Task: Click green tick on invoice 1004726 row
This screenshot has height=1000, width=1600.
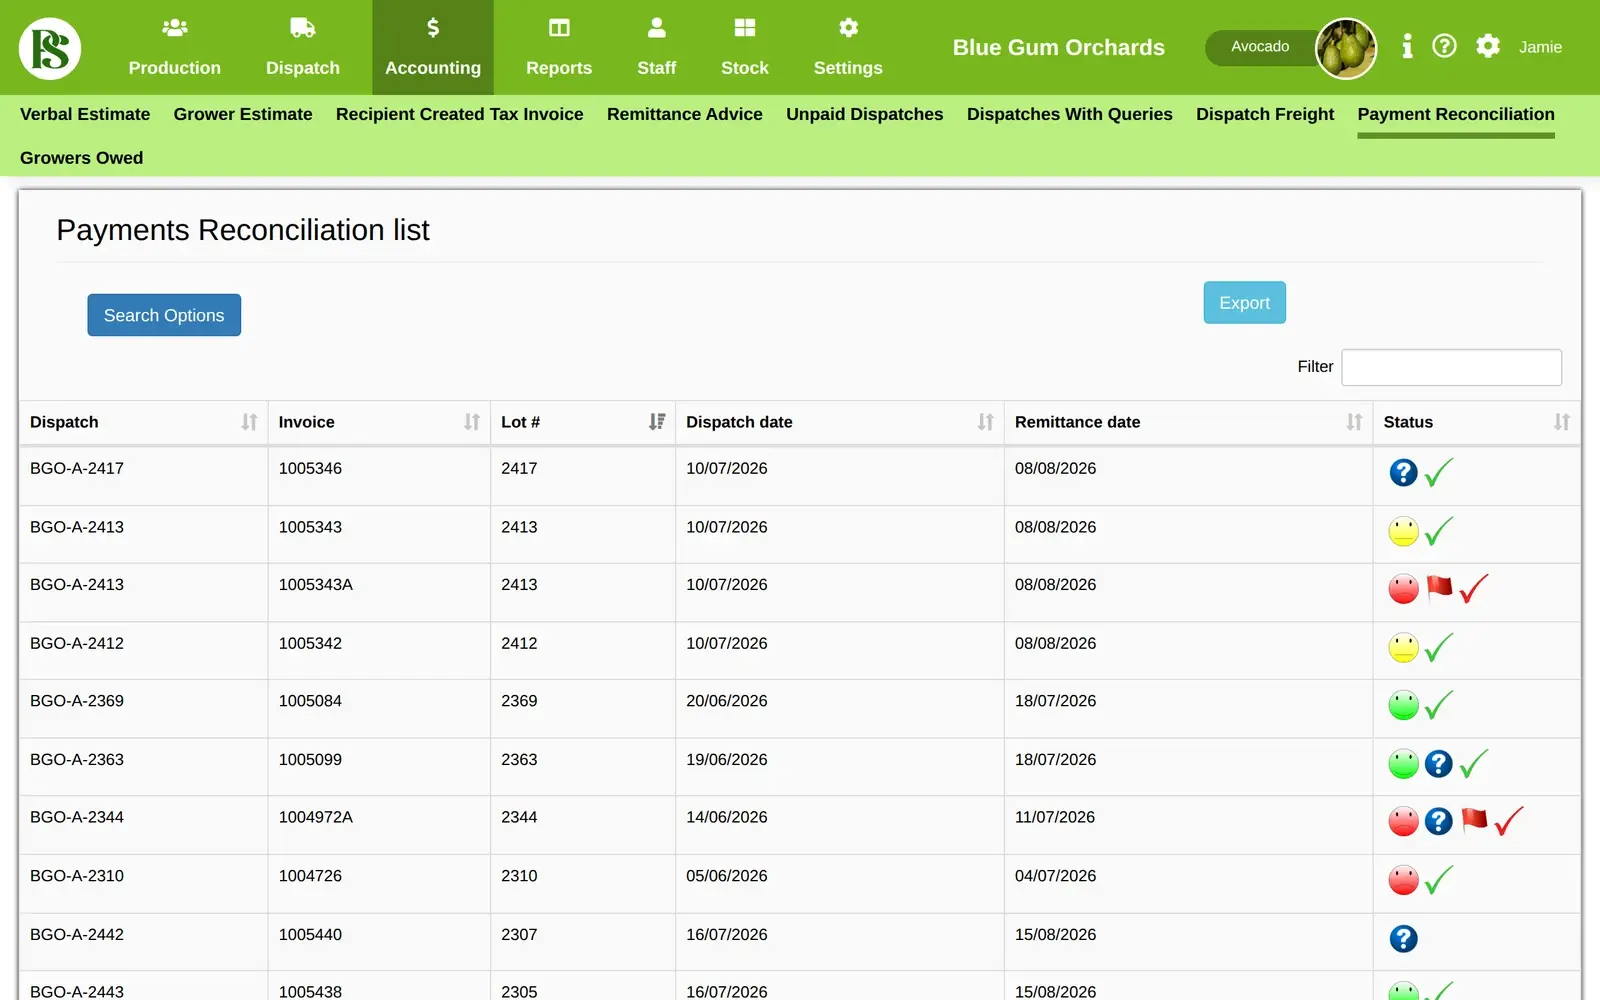Action: click(1438, 881)
